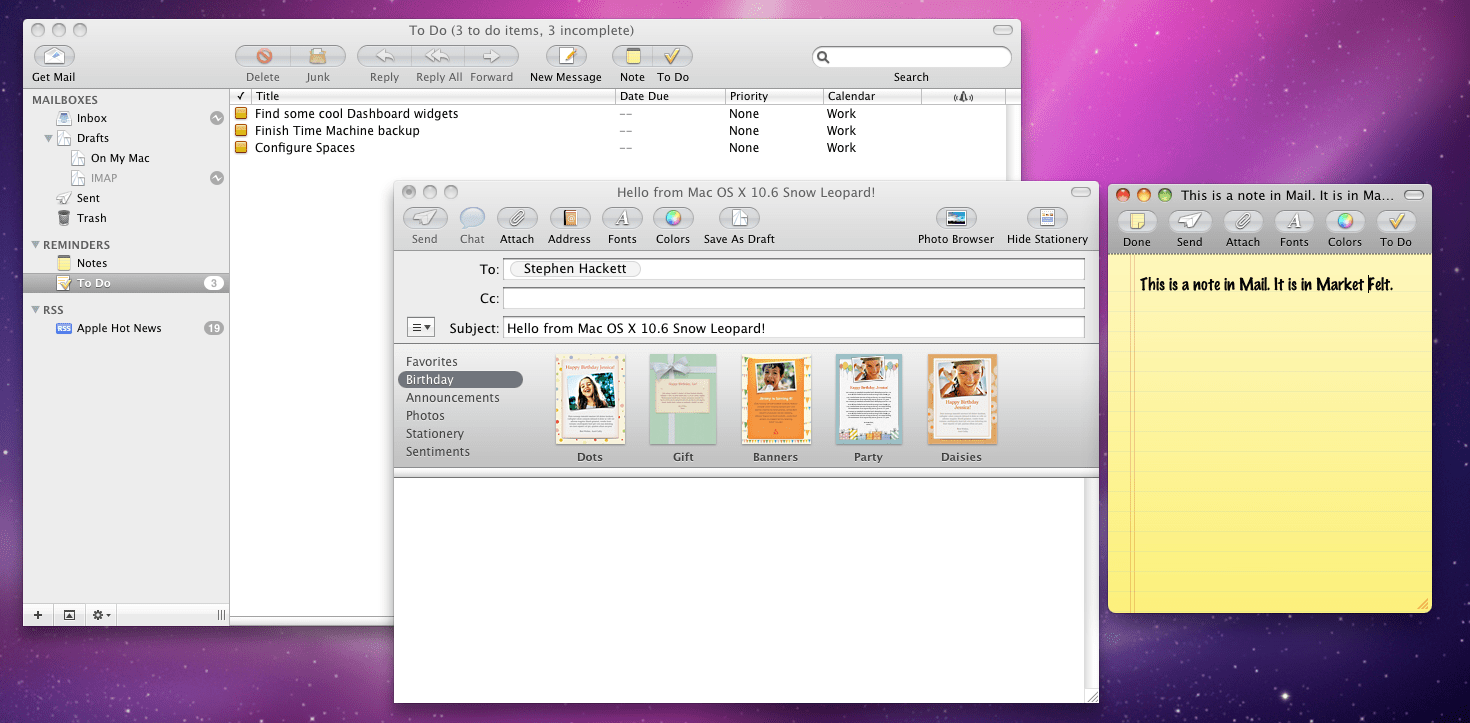Send the message with the Send icon in compose window
Viewport: 1470px width, 723px height.
pyautogui.click(x=425, y=219)
